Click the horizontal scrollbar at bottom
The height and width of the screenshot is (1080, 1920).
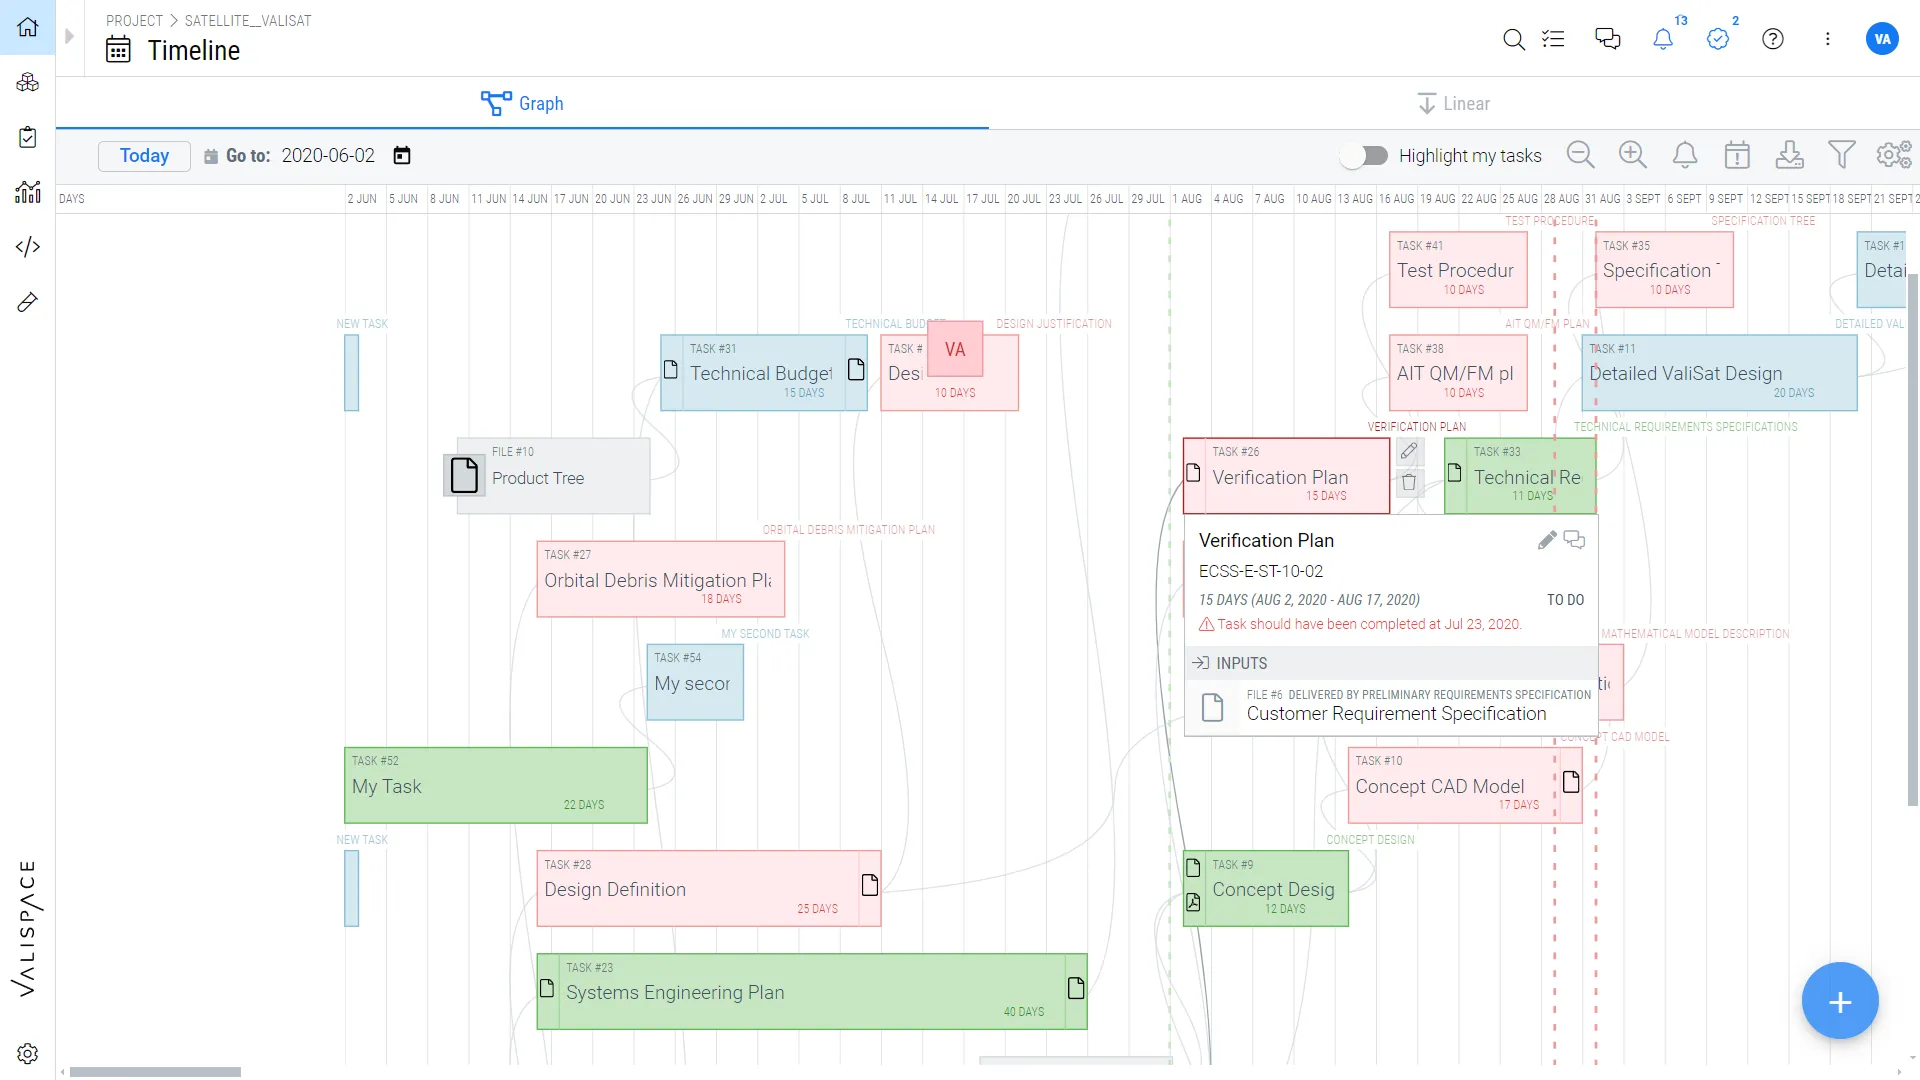pyautogui.click(x=155, y=1072)
